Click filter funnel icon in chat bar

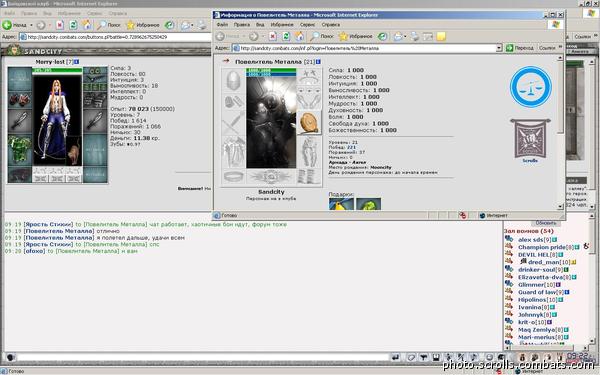(x=424, y=357)
